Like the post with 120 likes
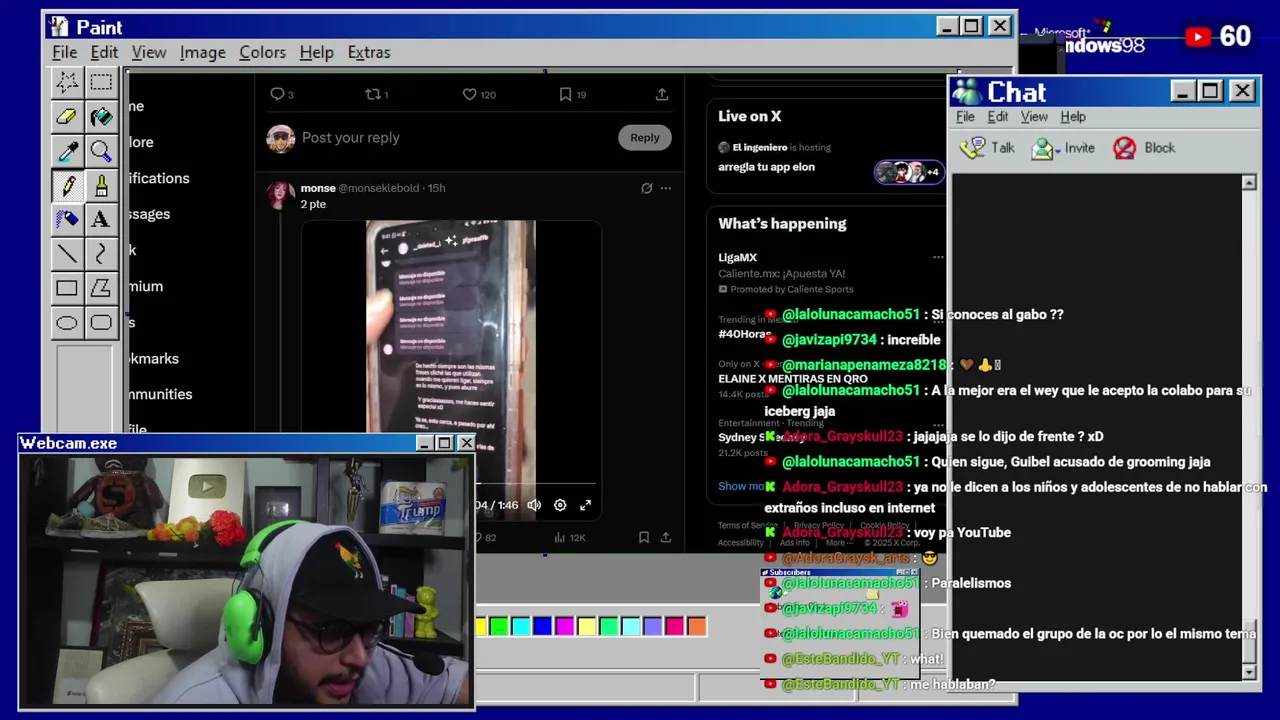 (469, 94)
